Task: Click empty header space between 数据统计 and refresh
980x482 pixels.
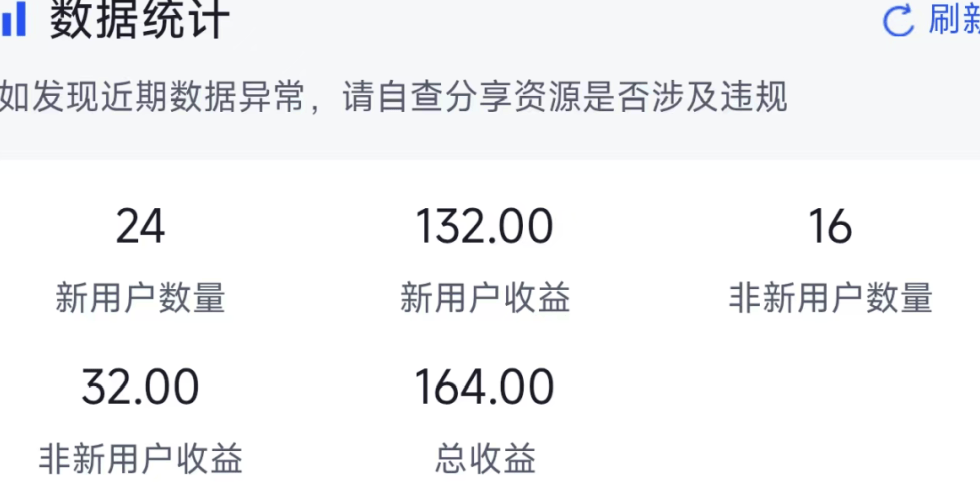Action: coord(550,21)
